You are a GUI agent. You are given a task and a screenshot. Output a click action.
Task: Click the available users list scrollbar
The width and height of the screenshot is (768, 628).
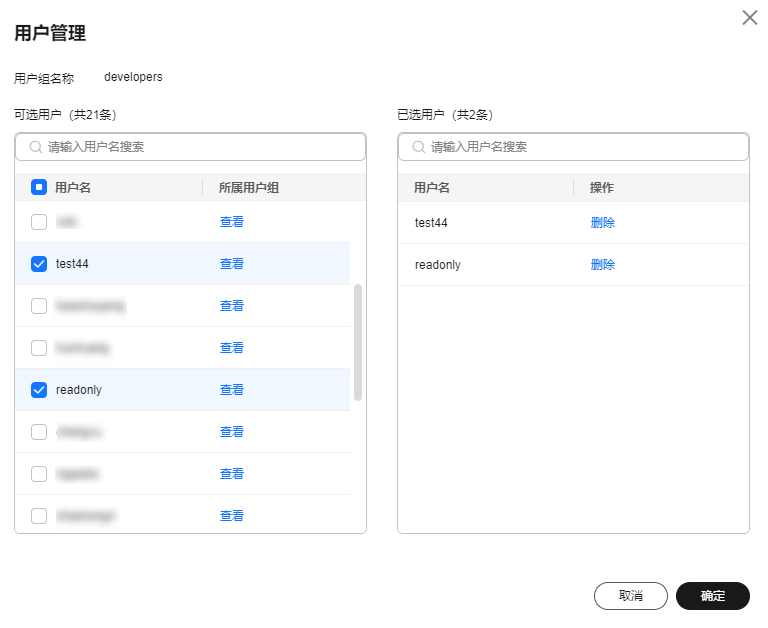[358, 342]
